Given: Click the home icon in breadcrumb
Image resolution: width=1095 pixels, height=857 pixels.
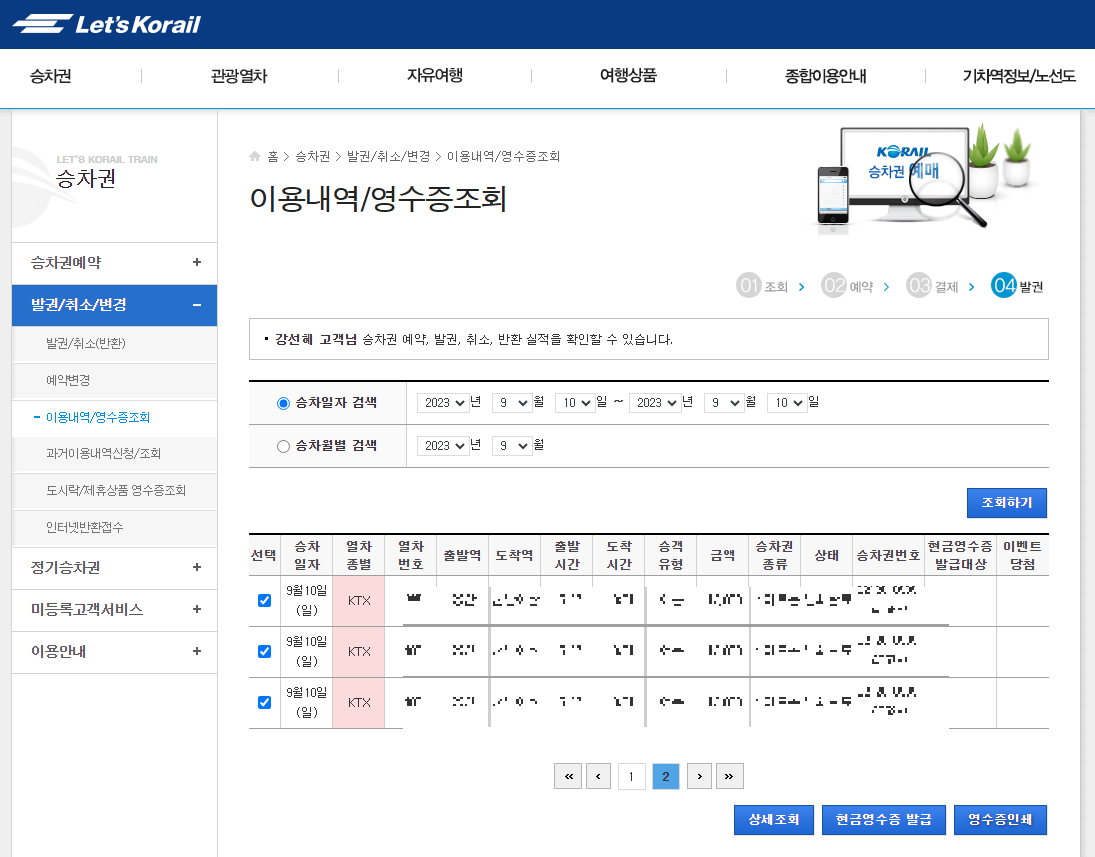Looking at the screenshot, I should click(255, 156).
